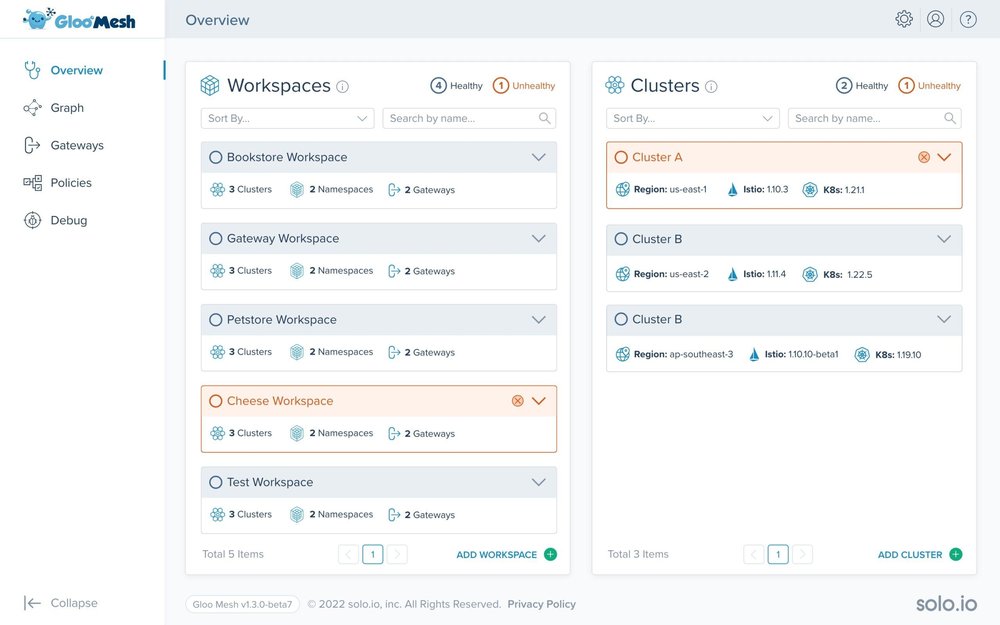Click page 1 in Workspaces pagination

[372, 554]
